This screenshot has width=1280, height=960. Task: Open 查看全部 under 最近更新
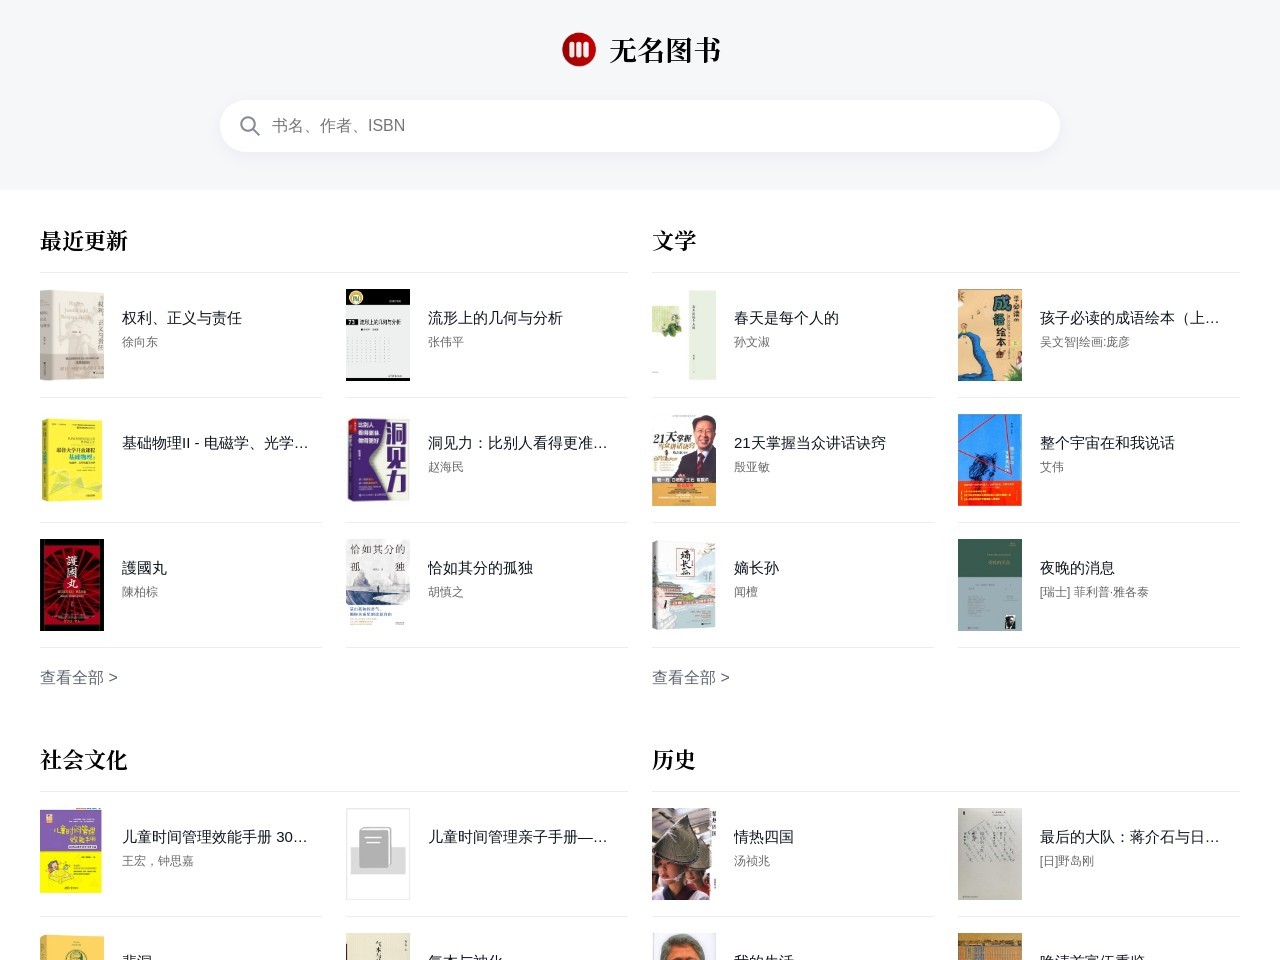(x=72, y=677)
